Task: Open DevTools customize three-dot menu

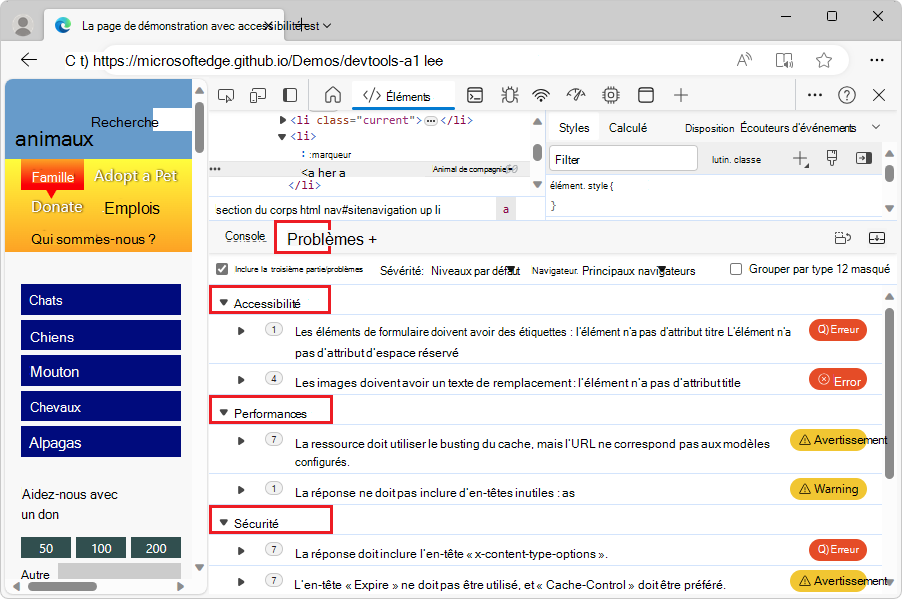Action: 815,95
